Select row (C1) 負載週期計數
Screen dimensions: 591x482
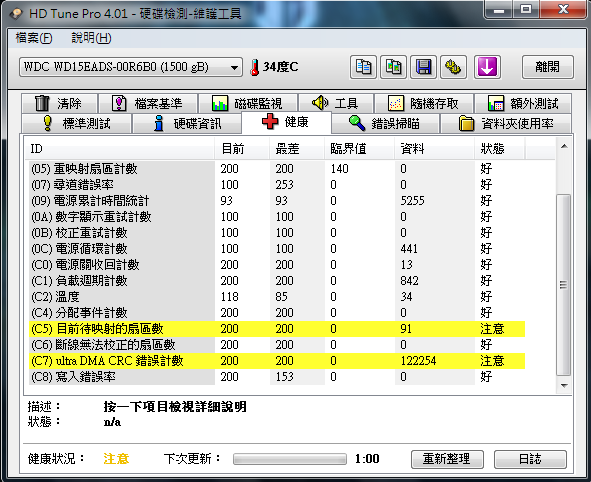coord(277,281)
